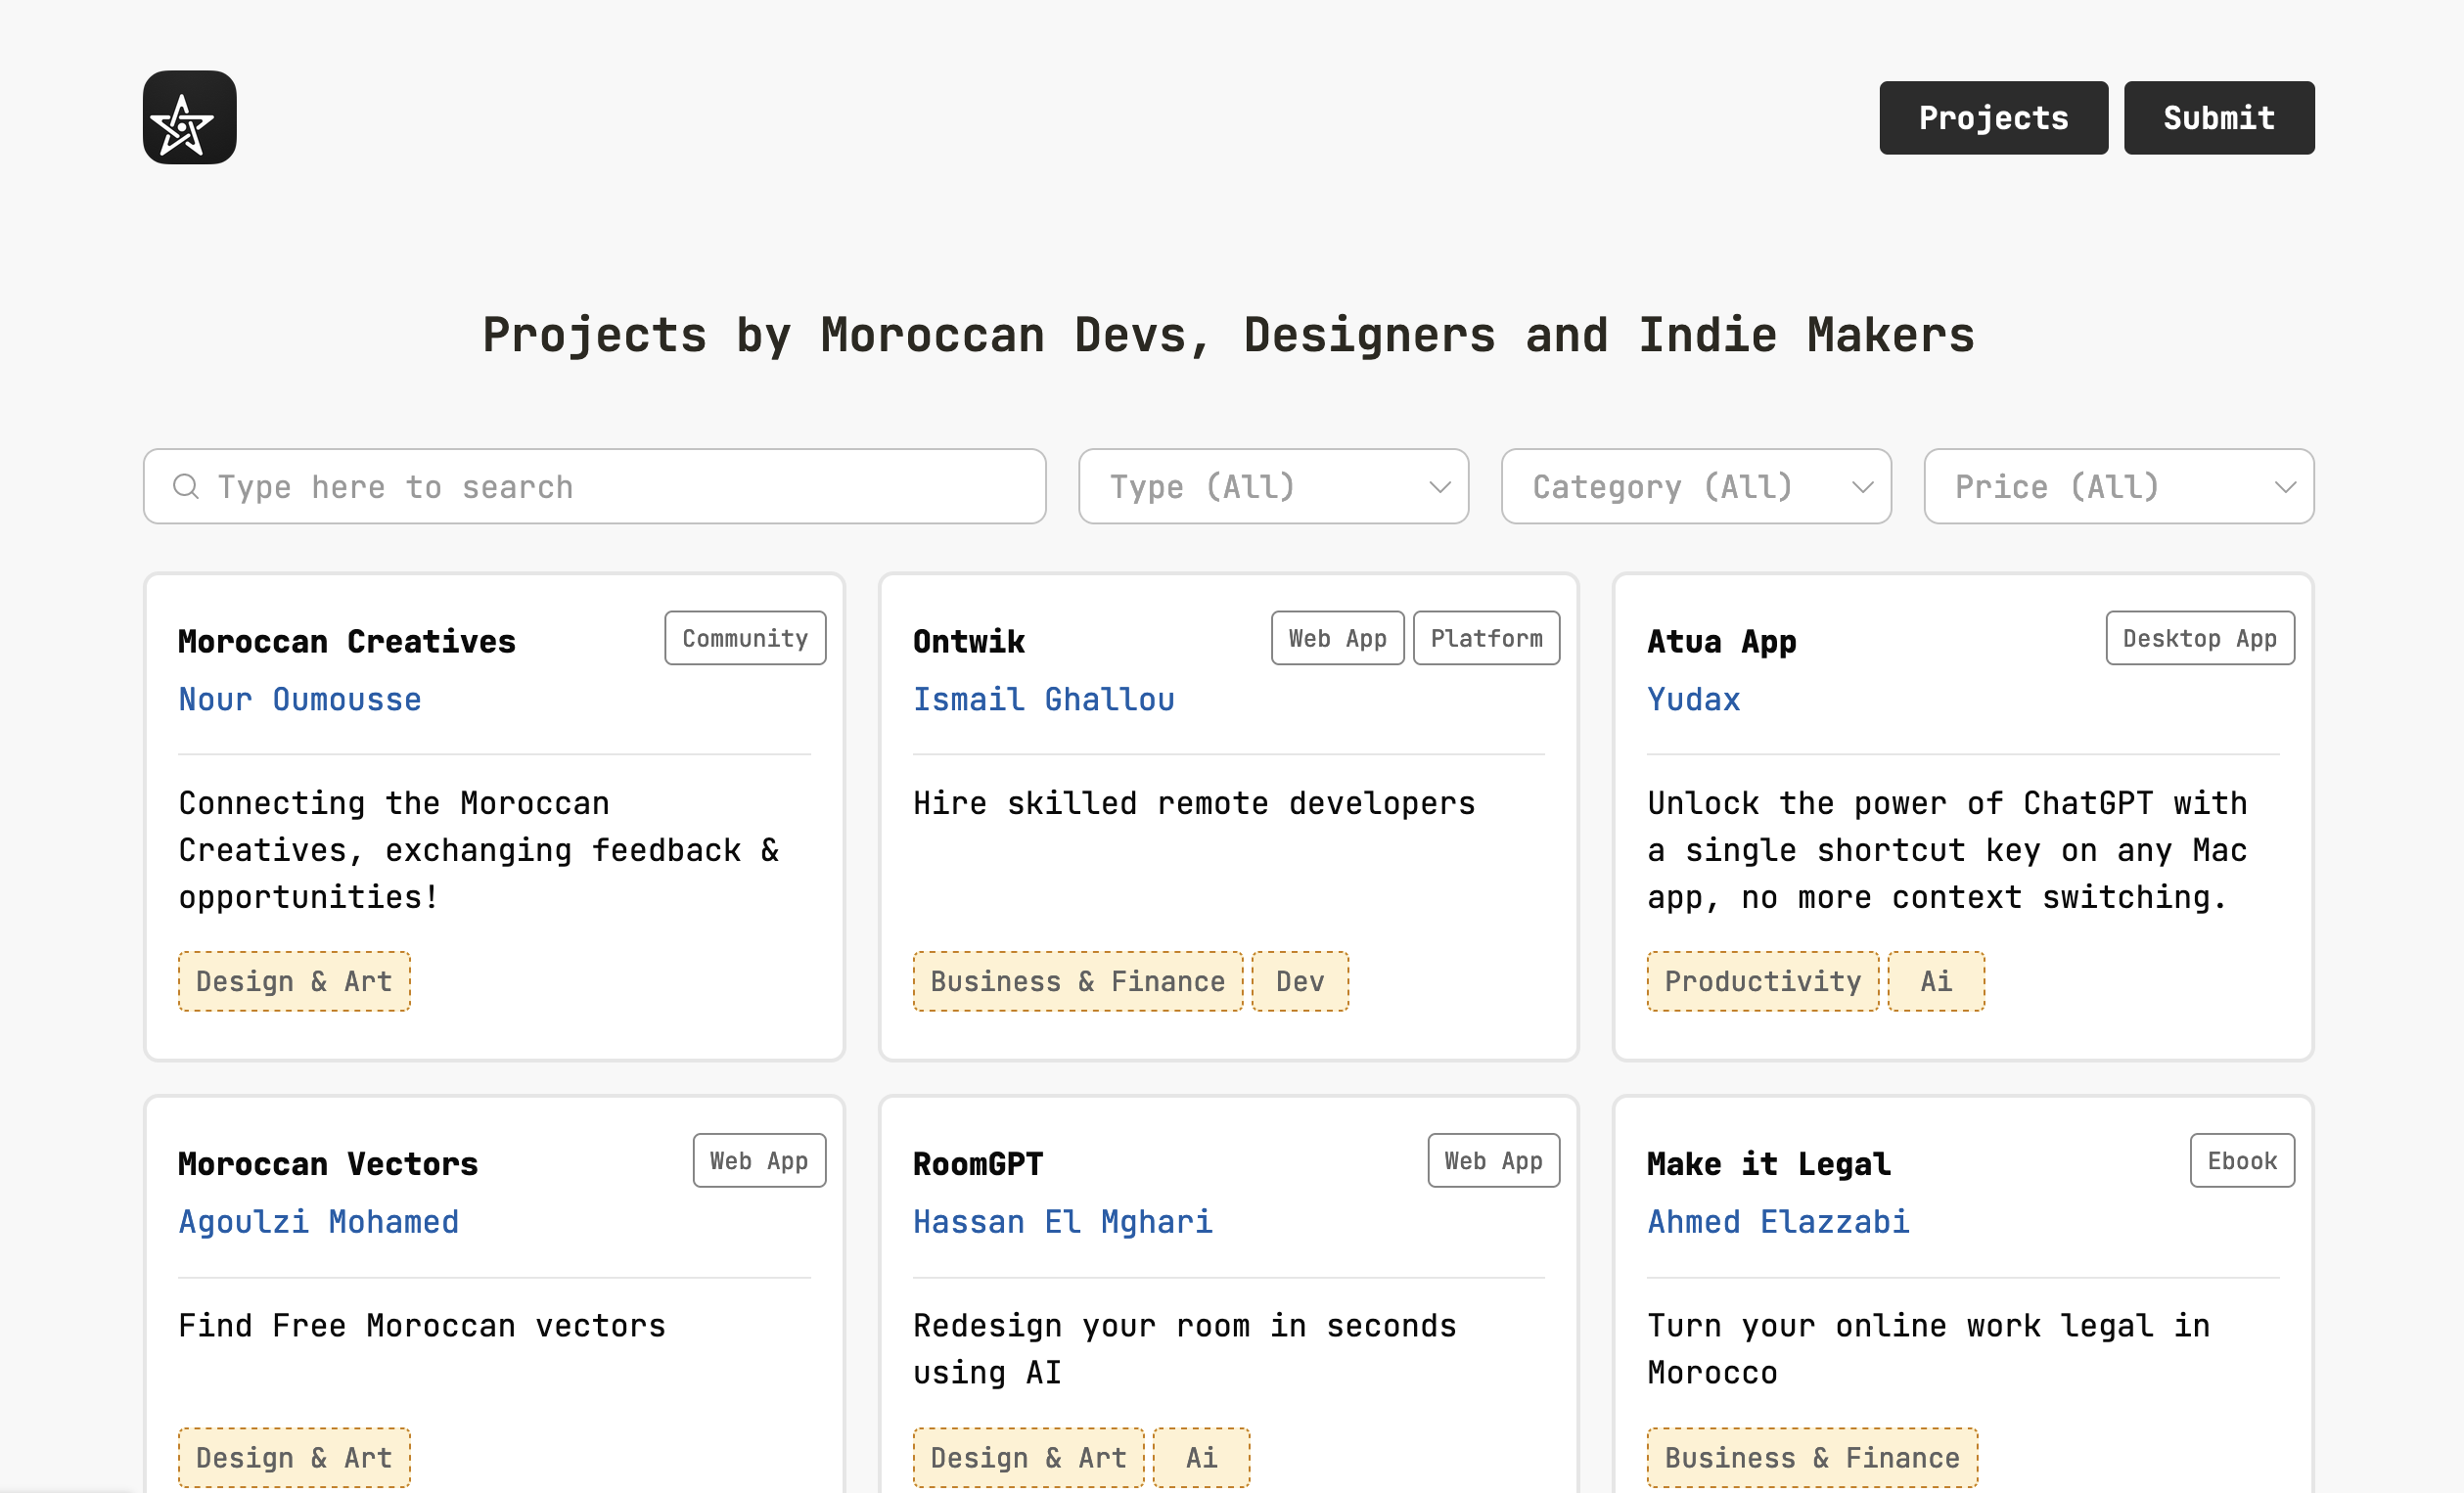
Task: Visit author Ahmed Elazzabi's link
Action: coord(1778,1223)
